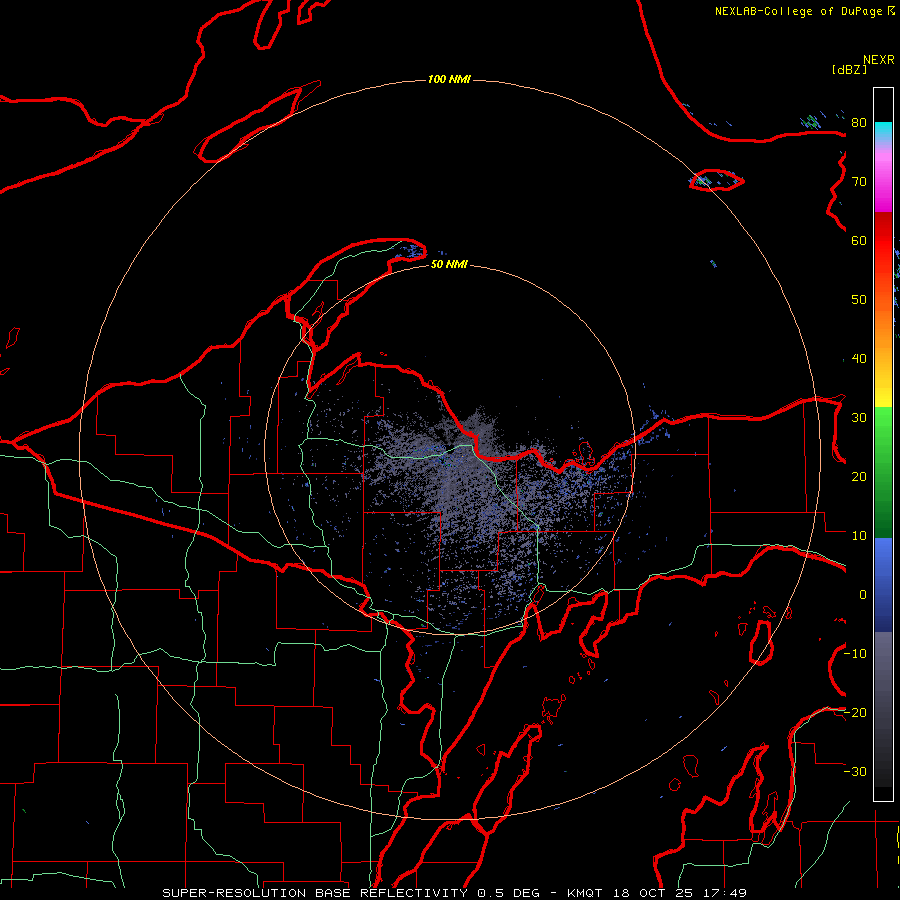Image resolution: width=900 pixels, height=900 pixels.
Task: Click the 30 value on dBZ scale
Action: point(859,417)
